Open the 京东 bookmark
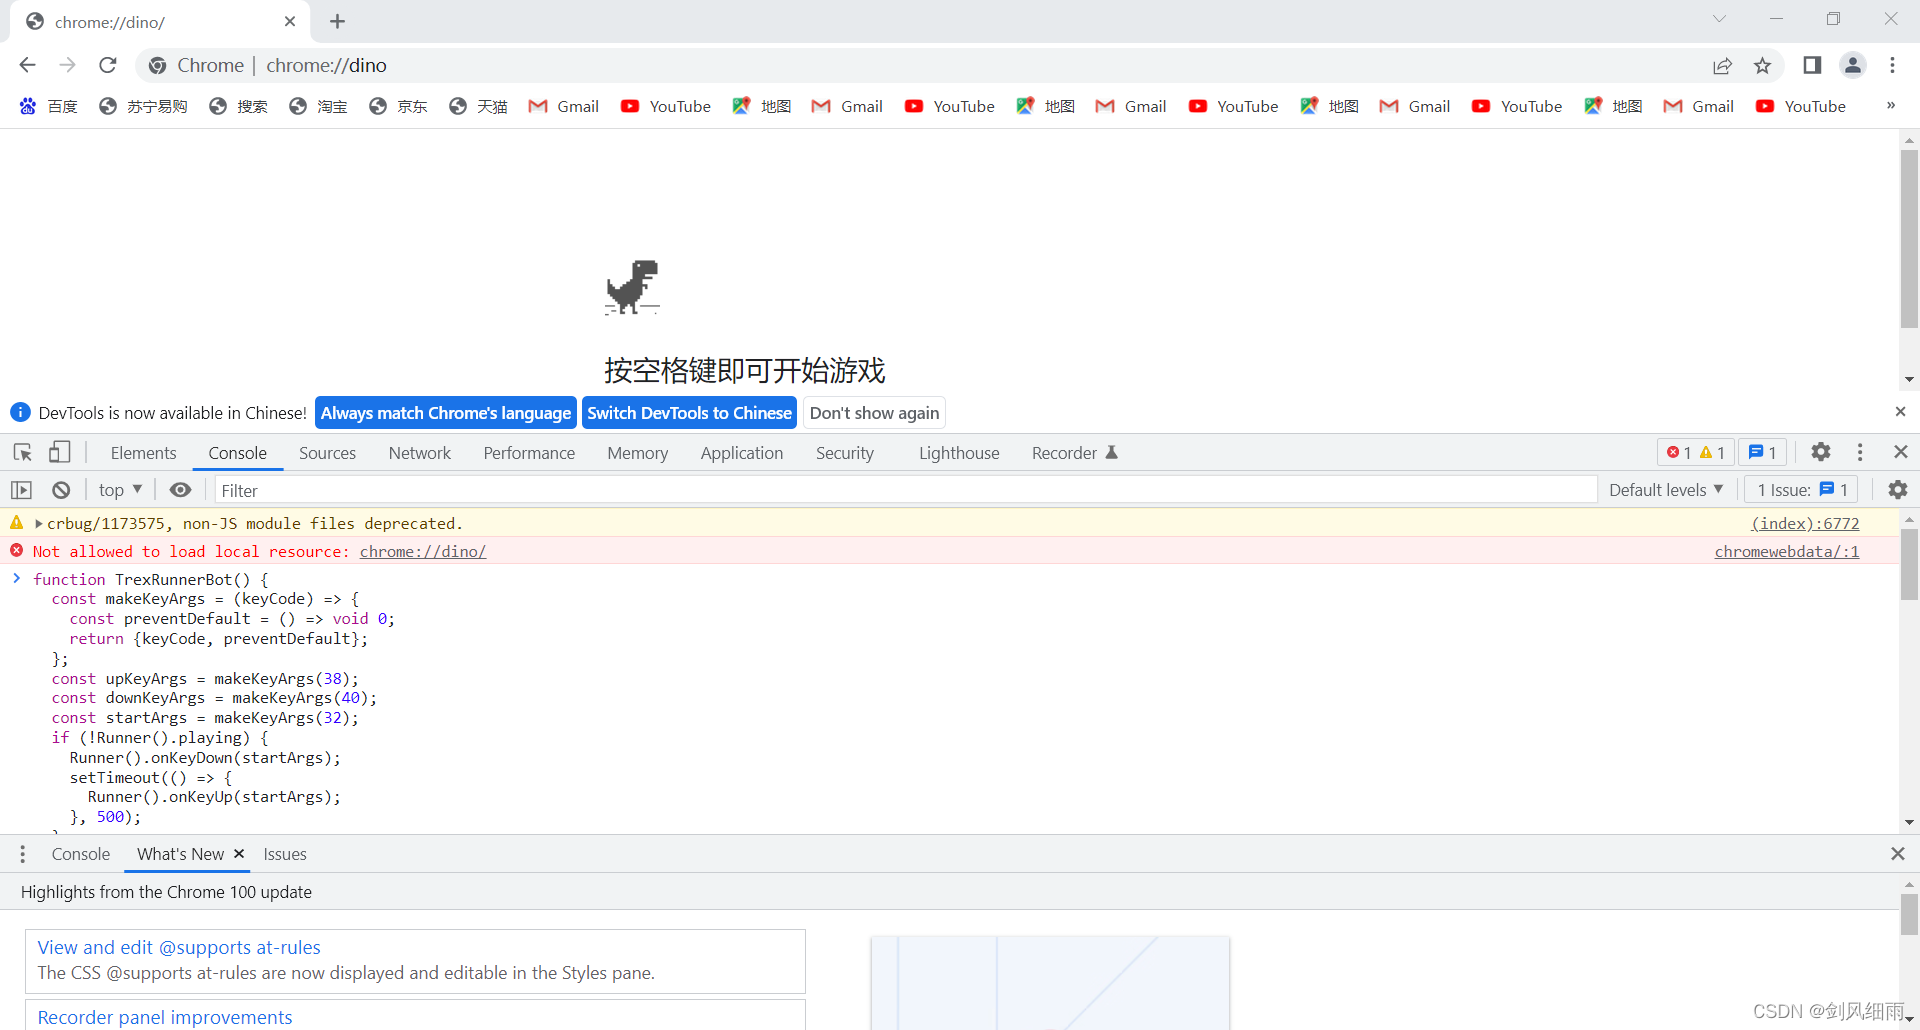1920x1030 pixels. click(398, 106)
